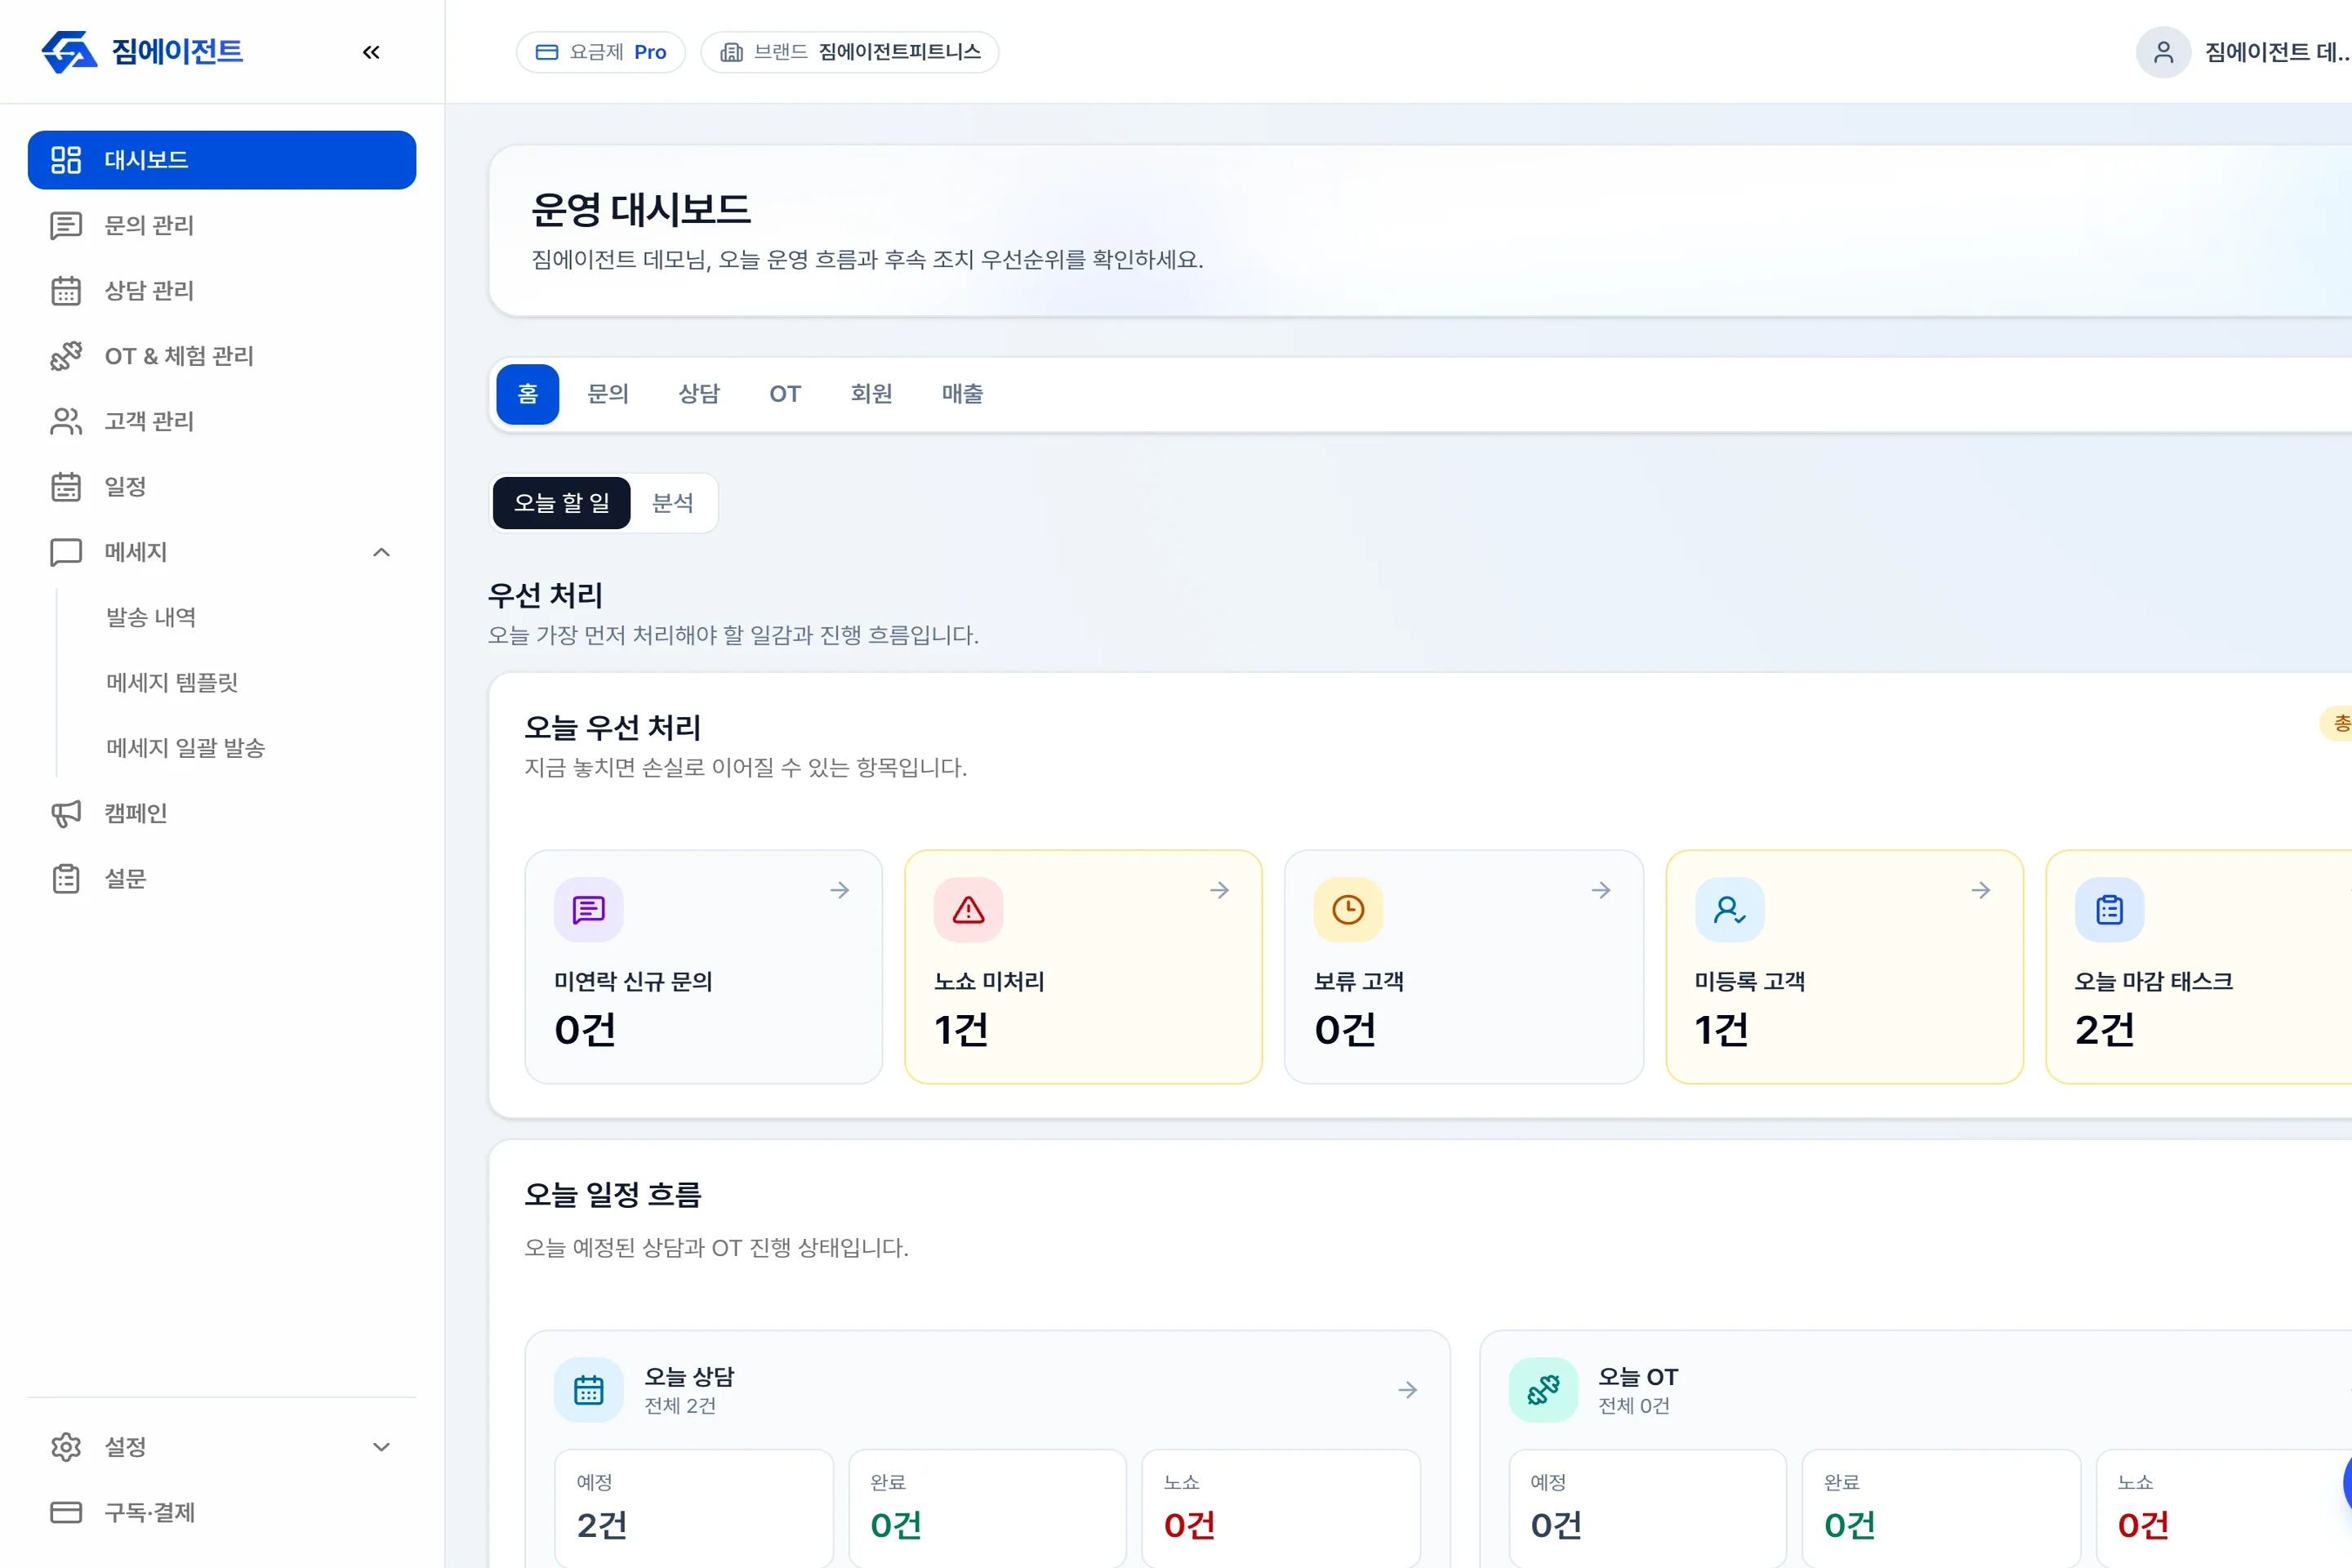The image size is (2352, 1568).
Task: Select the 문의 tab
Action: (x=608, y=394)
